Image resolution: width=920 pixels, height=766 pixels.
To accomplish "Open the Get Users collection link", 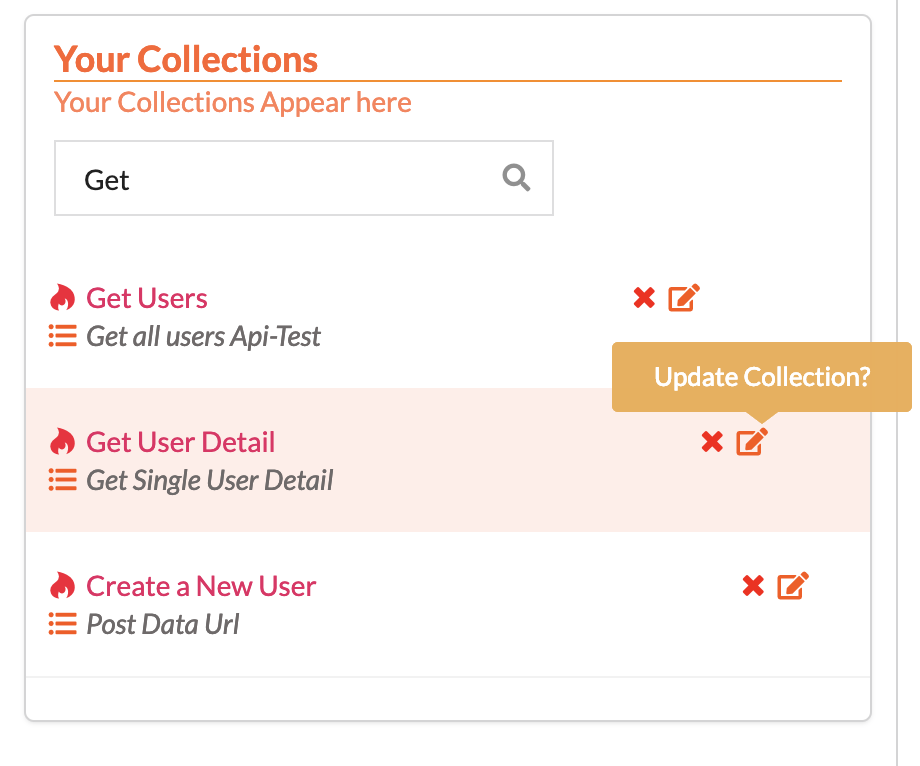I will point(147,298).
